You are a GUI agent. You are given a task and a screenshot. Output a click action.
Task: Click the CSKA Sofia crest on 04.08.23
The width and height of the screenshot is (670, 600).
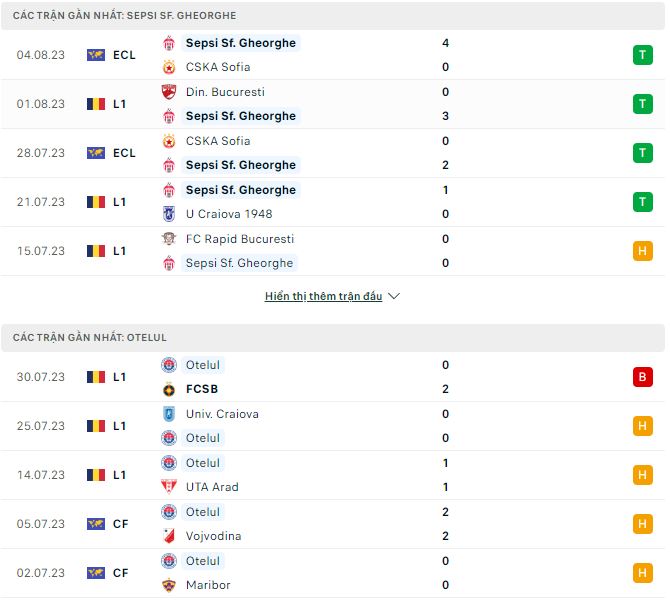168,67
